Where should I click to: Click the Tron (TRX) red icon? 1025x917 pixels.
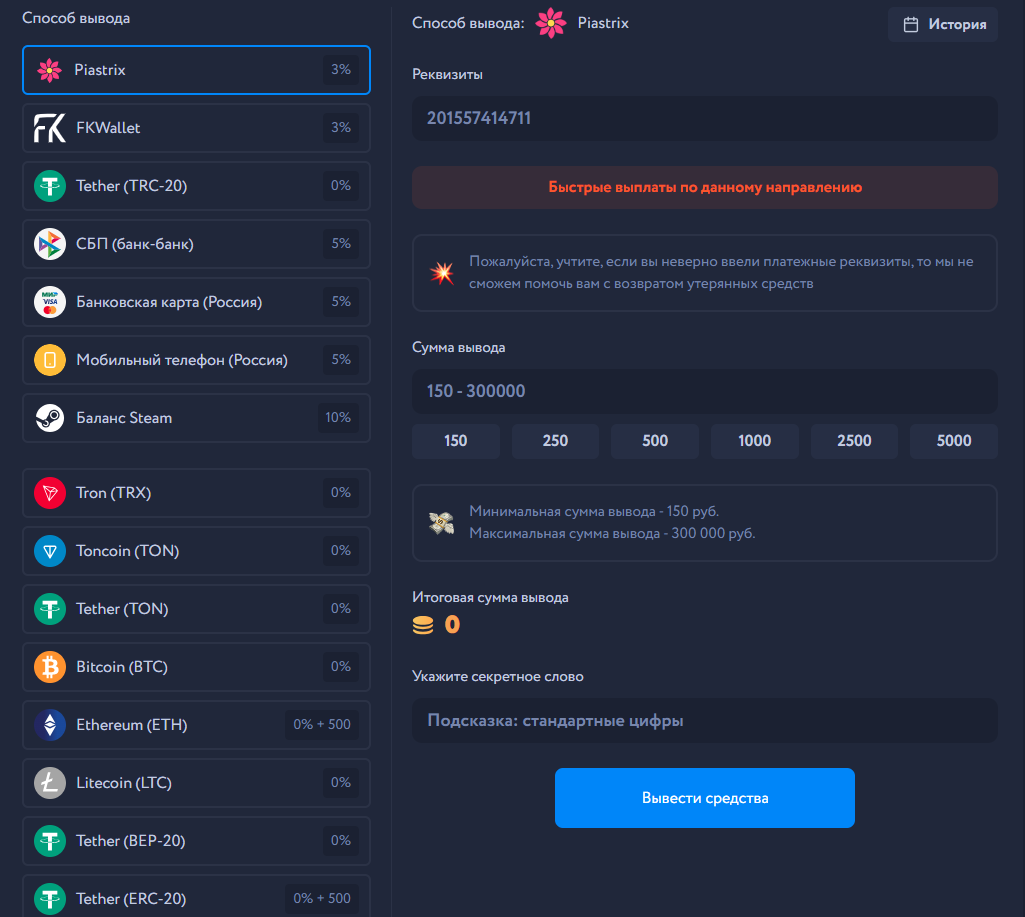[50, 493]
